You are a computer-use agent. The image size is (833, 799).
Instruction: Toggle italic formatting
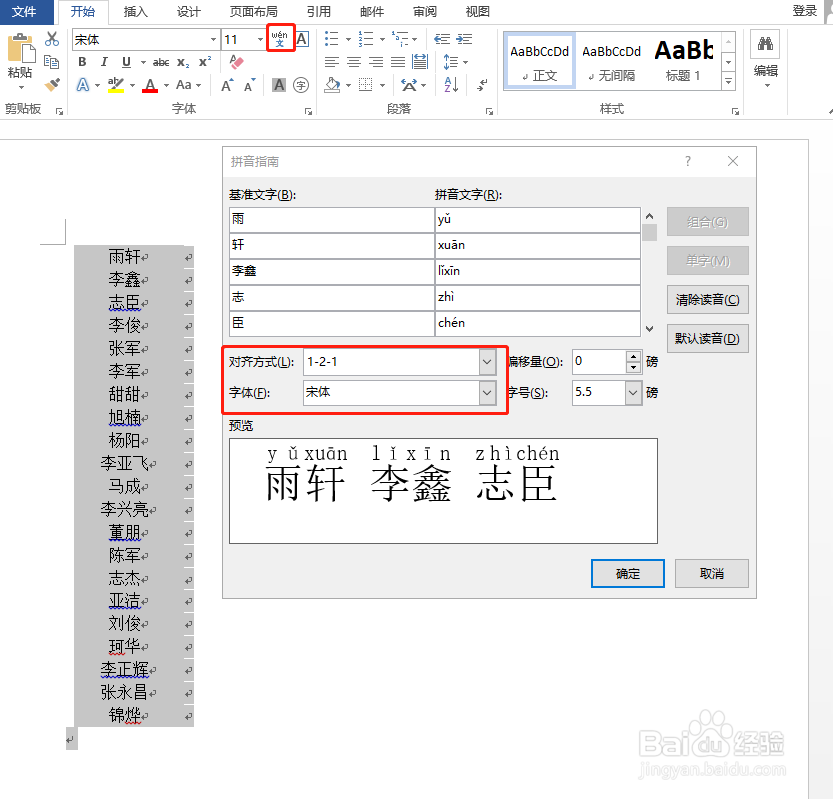click(x=103, y=61)
